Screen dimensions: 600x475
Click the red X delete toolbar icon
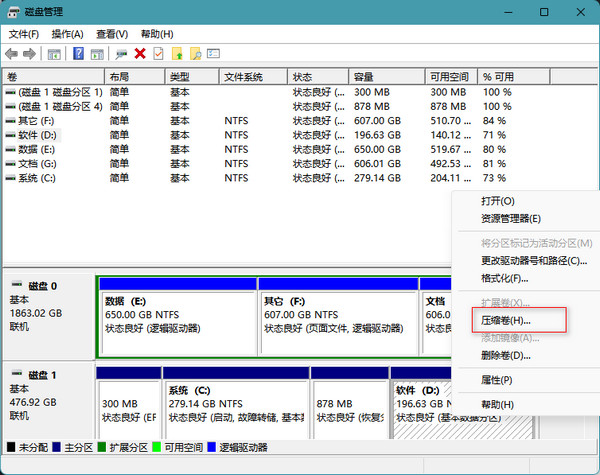[x=140, y=54]
